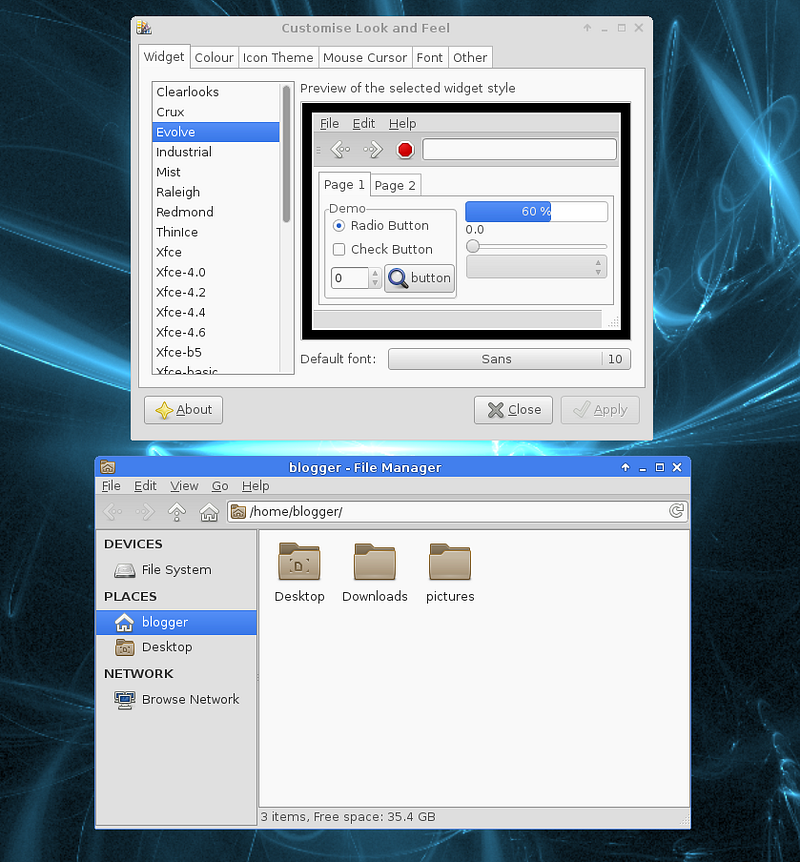Open File menu in File Manager
The height and width of the screenshot is (862, 800).
coord(111,486)
